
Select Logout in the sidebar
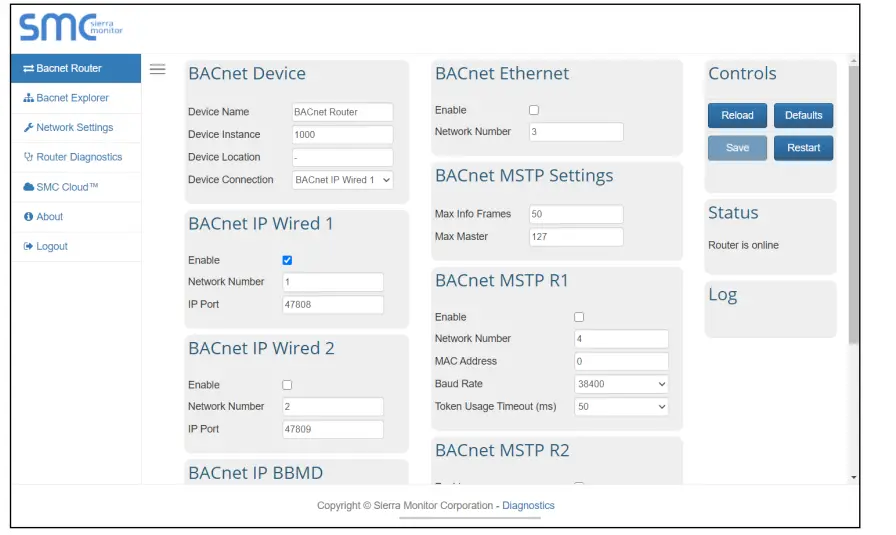(x=76, y=246)
